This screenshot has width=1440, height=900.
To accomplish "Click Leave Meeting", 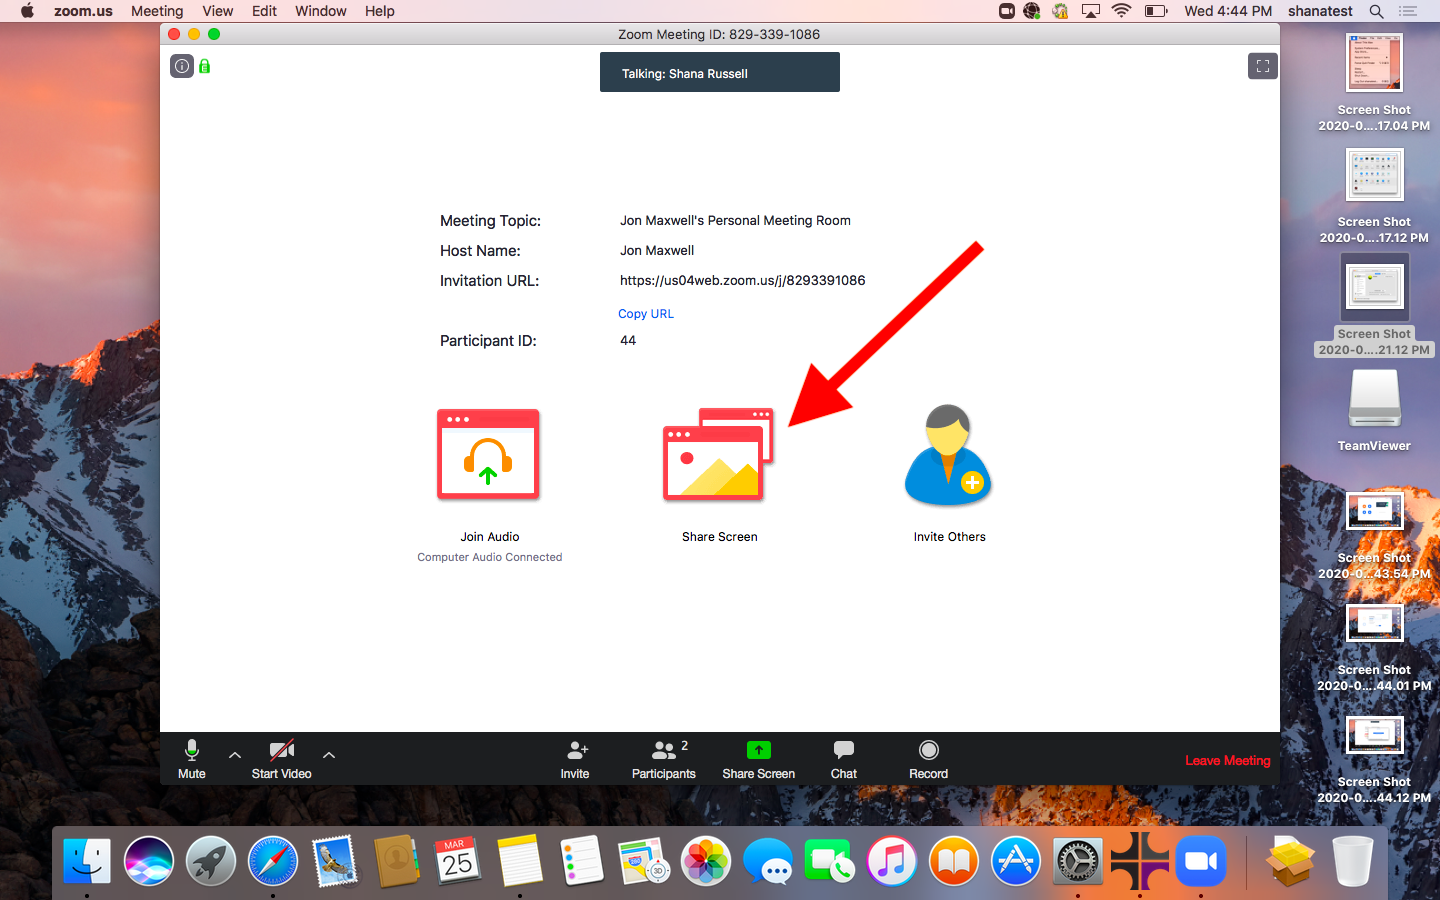I will tap(1228, 761).
